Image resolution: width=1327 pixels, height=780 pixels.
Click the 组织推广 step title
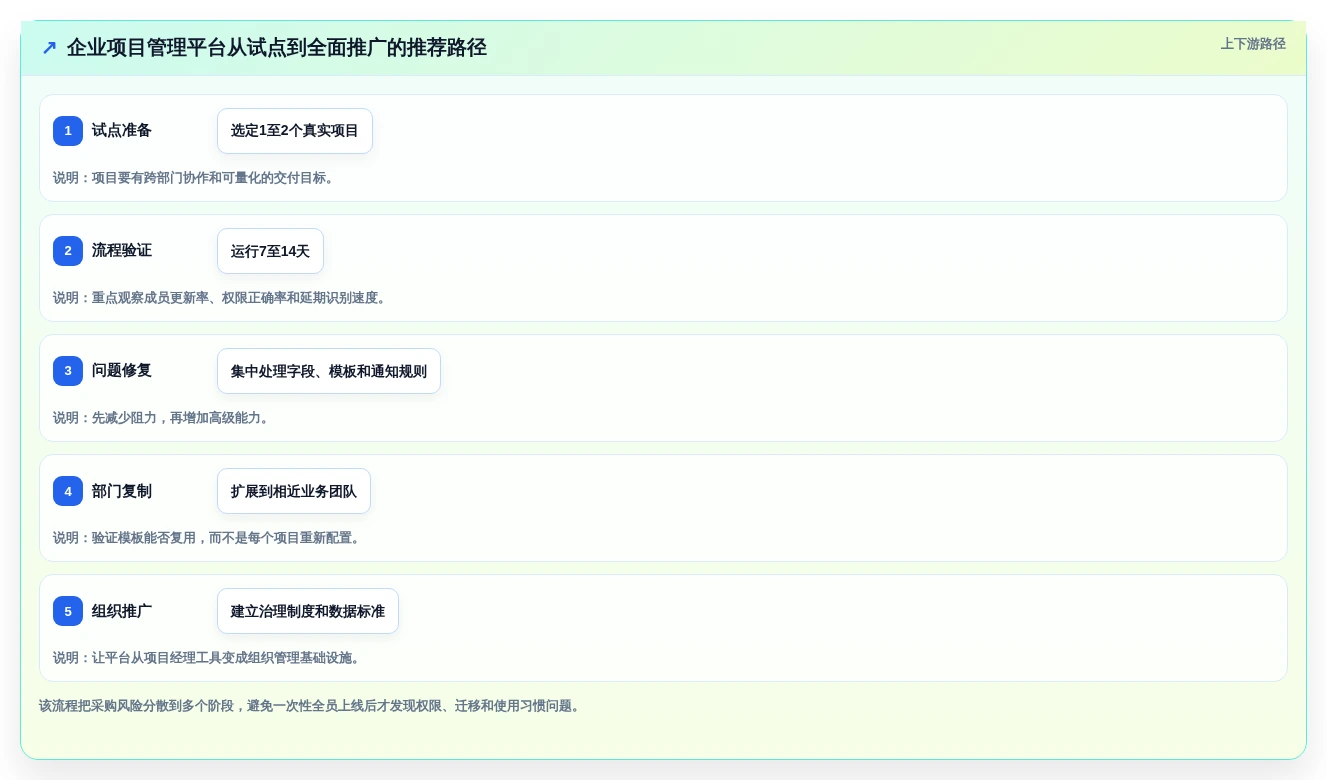[122, 610]
